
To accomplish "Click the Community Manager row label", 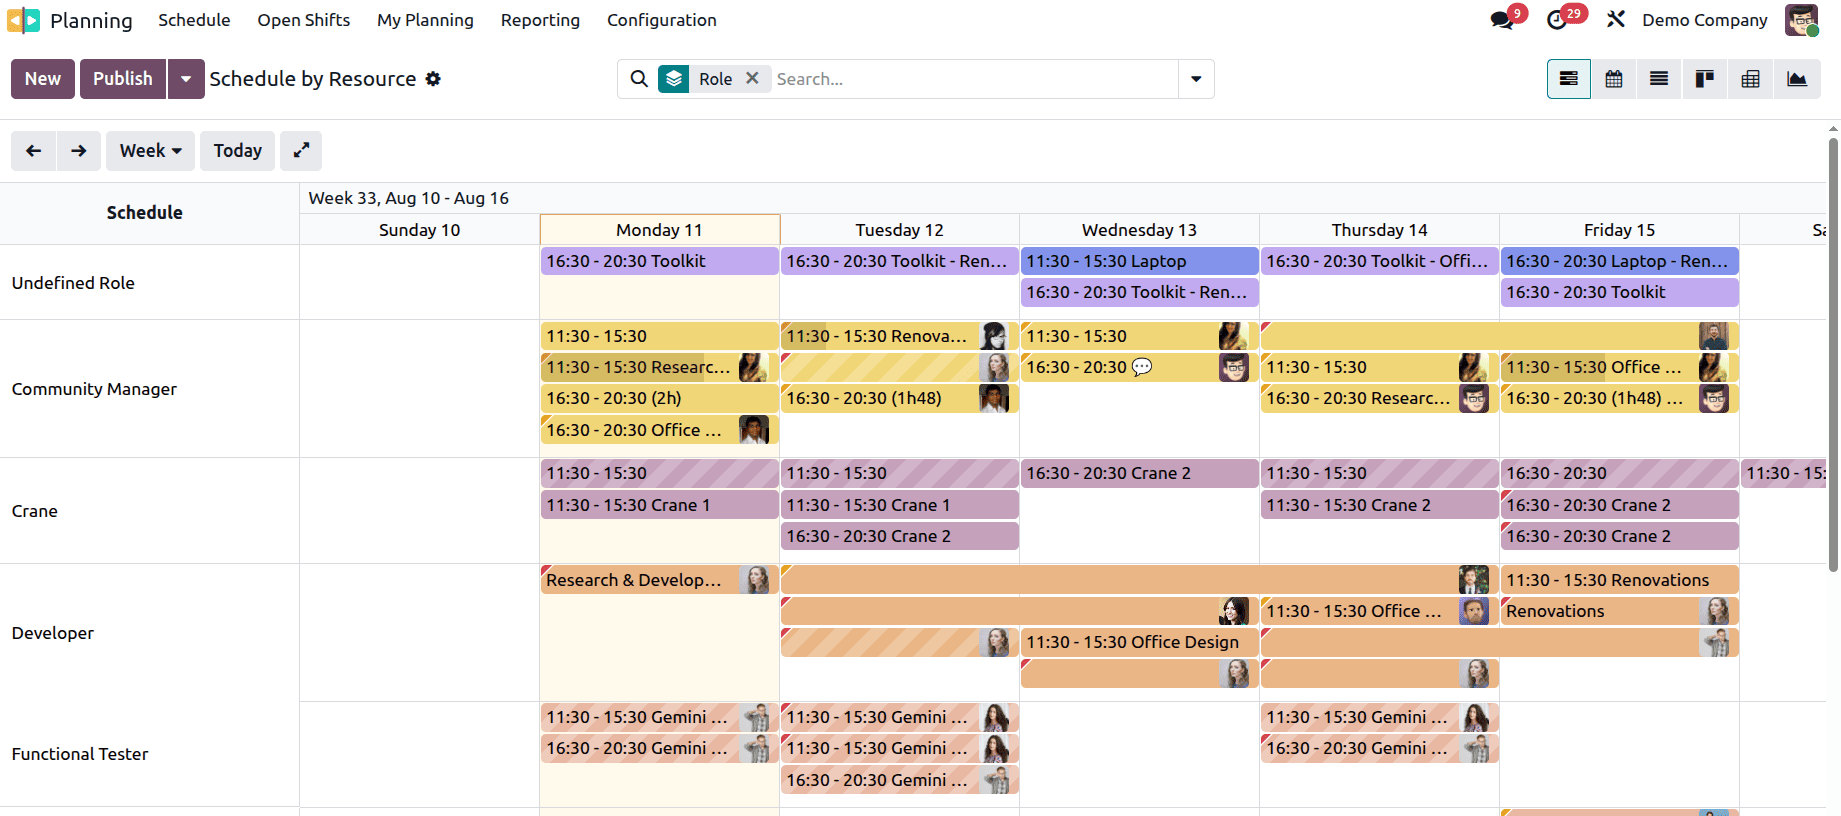I will [x=94, y=389].
